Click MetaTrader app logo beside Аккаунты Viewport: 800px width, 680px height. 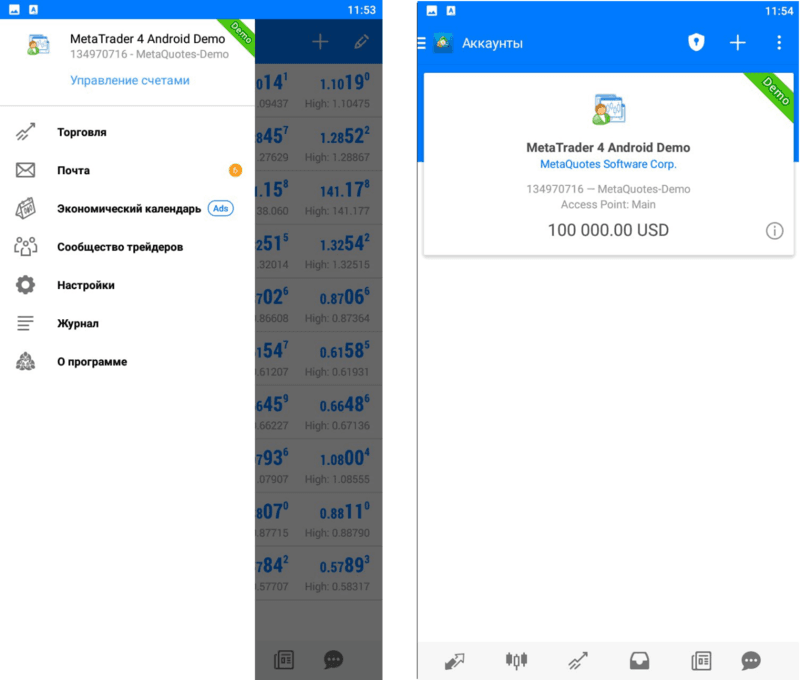[443, 43]
